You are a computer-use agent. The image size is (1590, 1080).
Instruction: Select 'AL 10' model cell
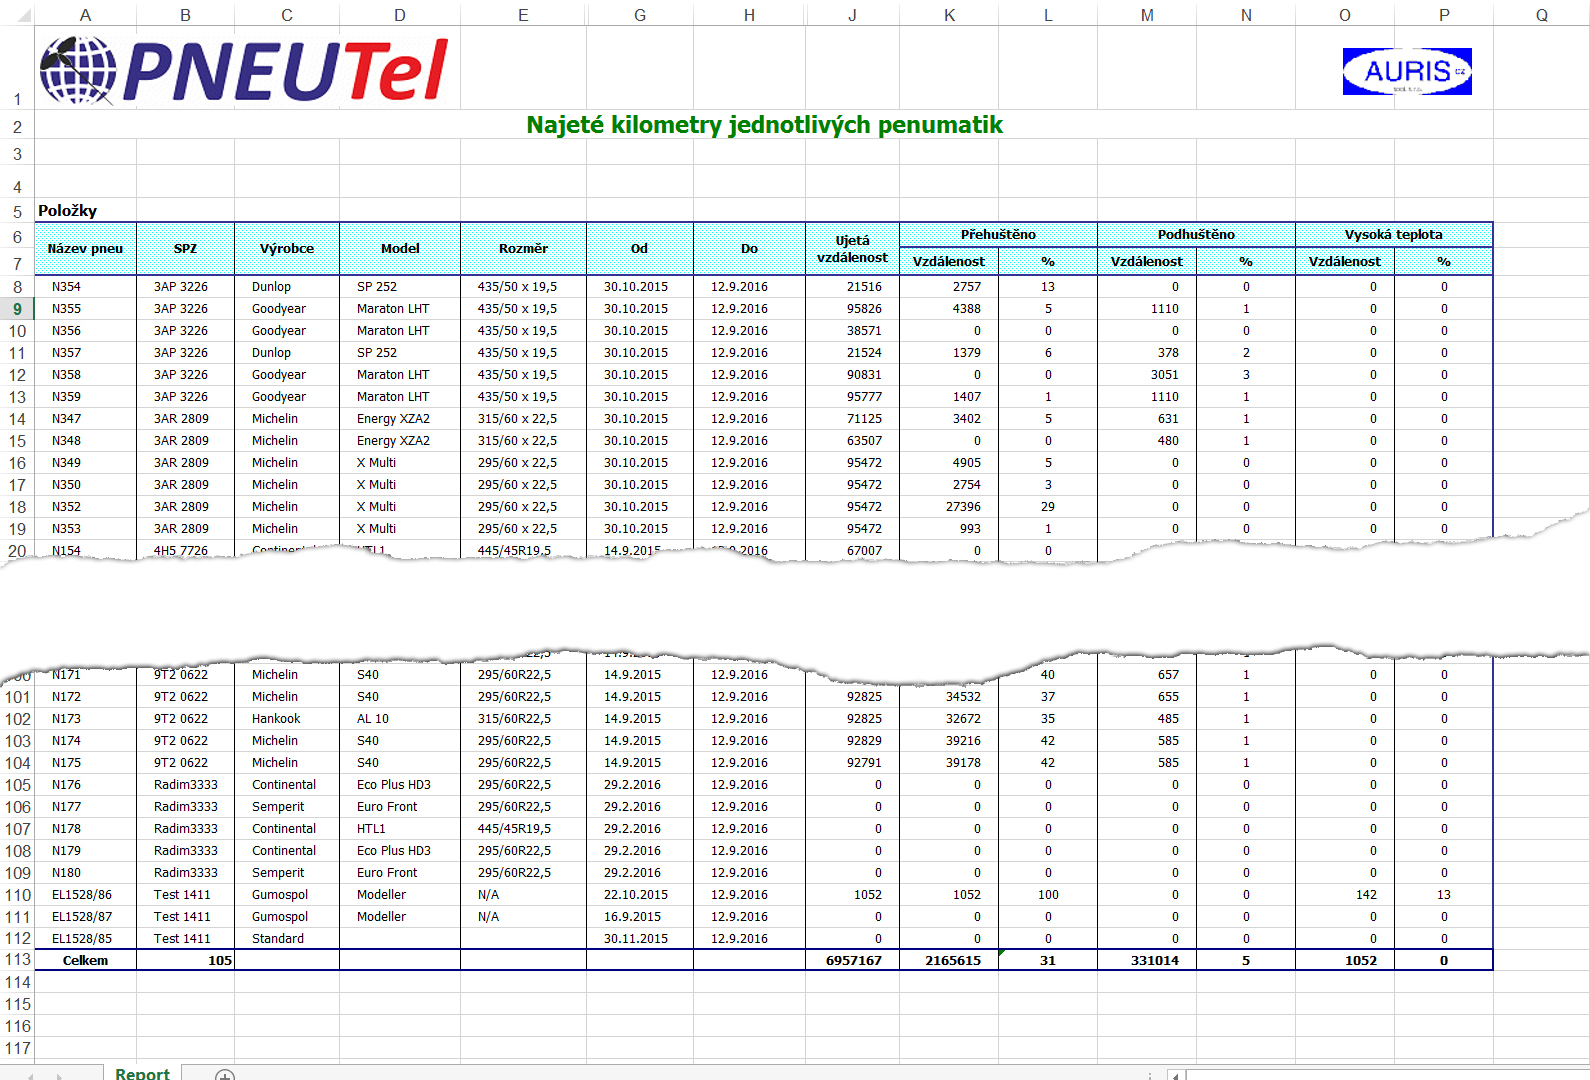(x=400, y=719)
